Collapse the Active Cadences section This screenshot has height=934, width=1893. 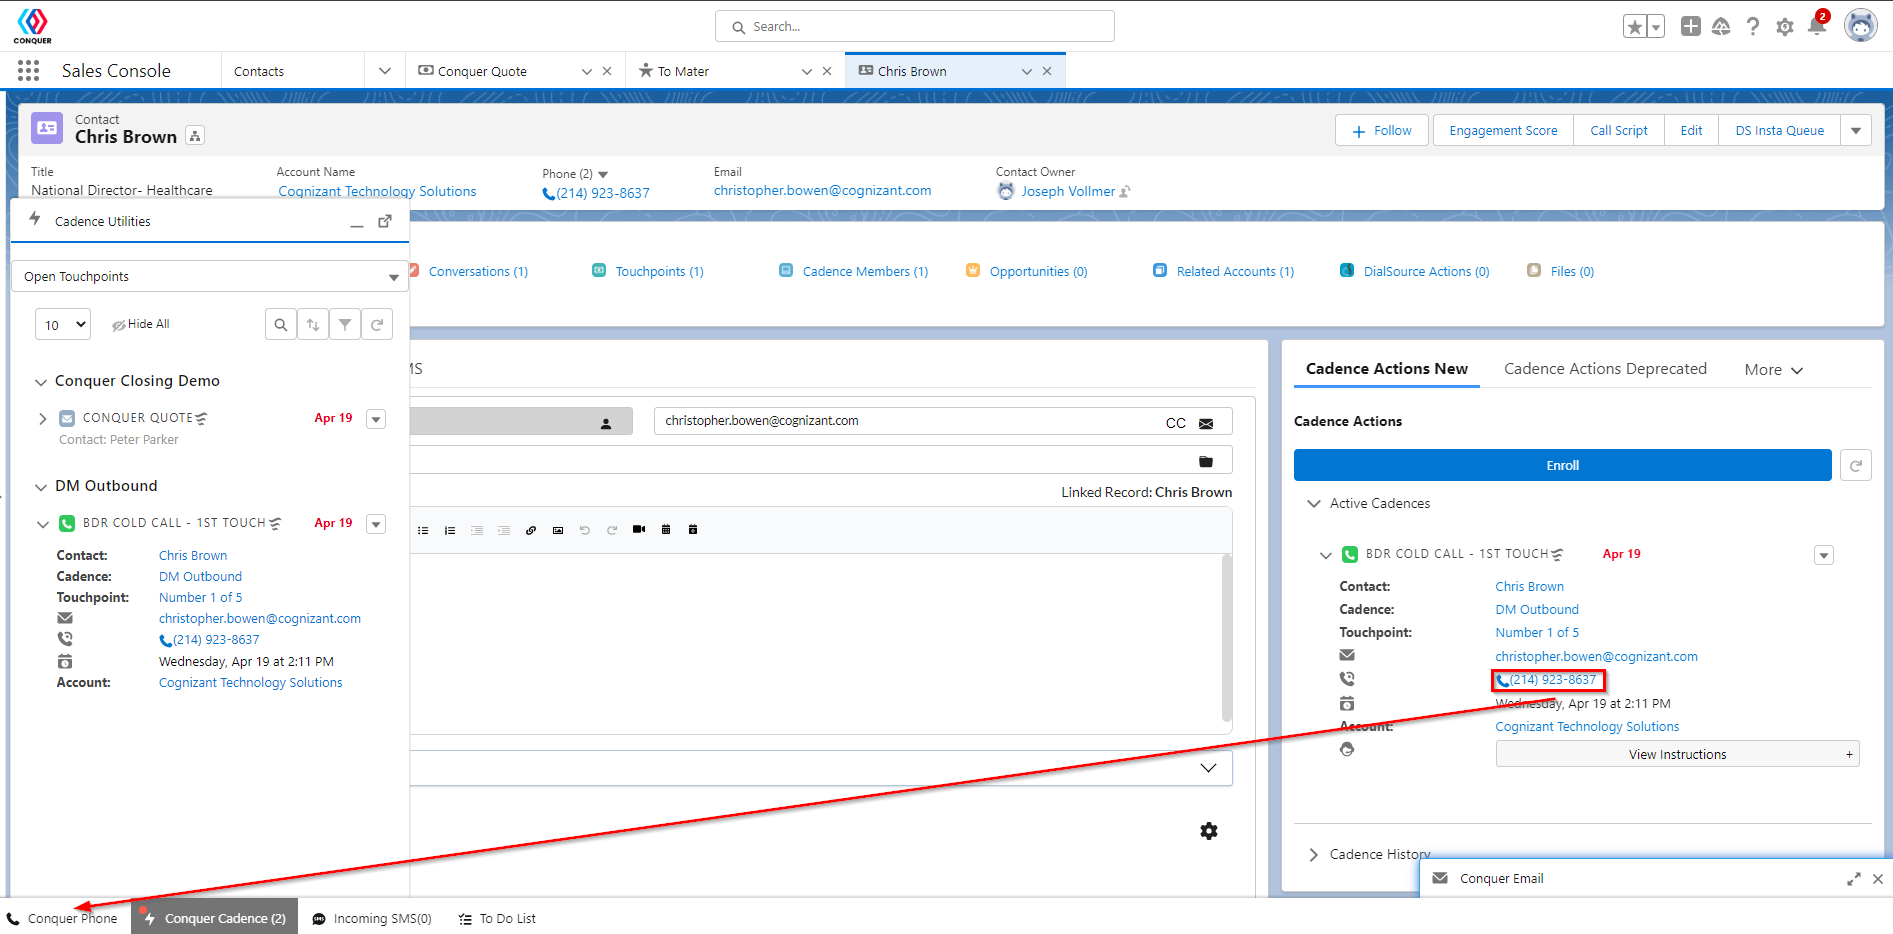point(1314,504)
